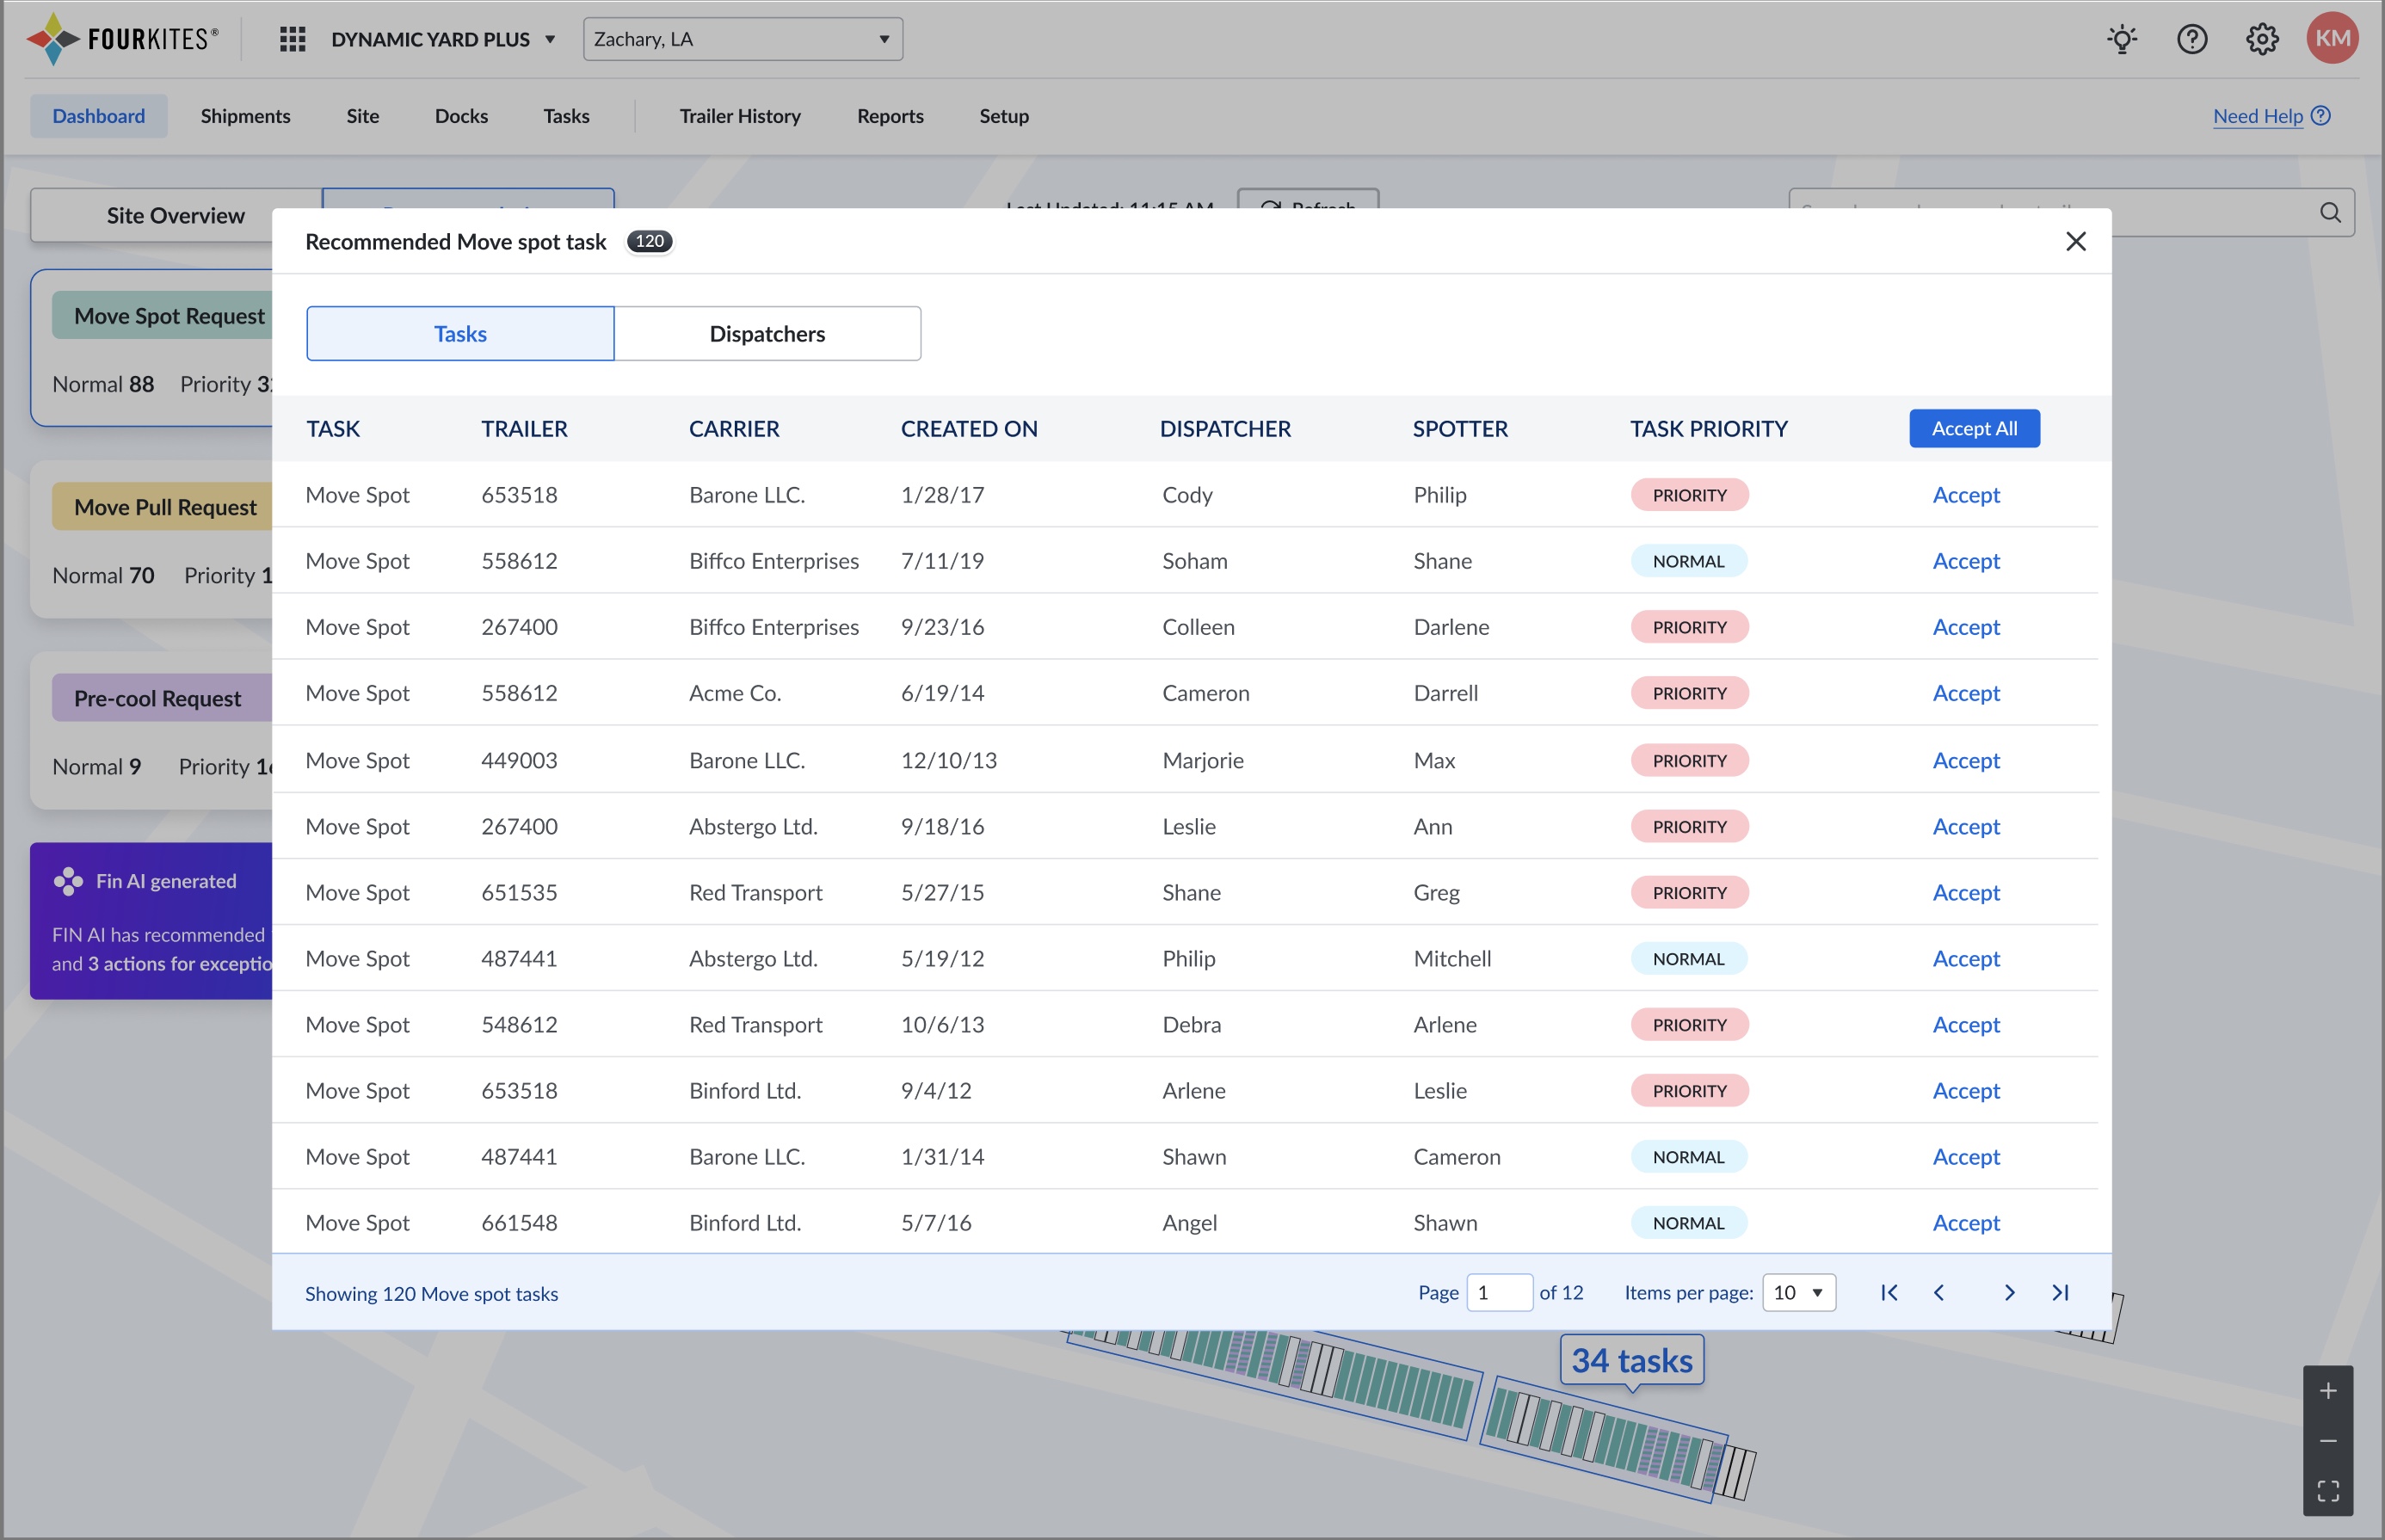Select the Site Overview tab
This screenshot has width=2385, height=1540.
point(176,215)
